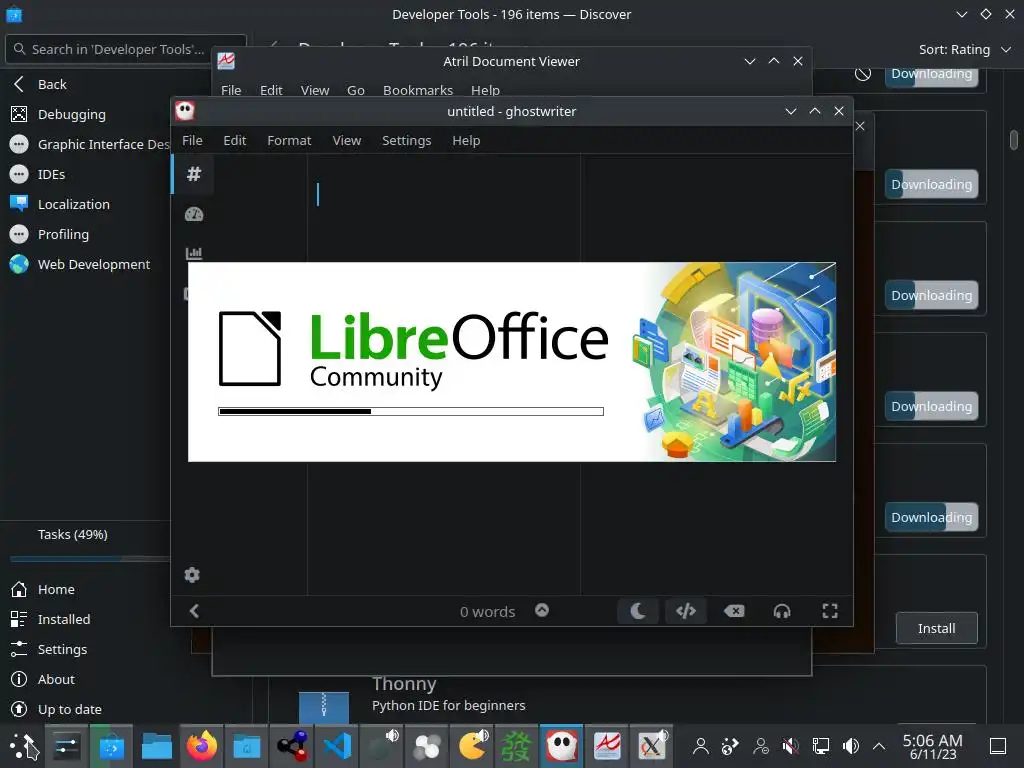Click in the ghostwriter editor text area
This screenshot has width=1024, height=768.
(444, 209)
